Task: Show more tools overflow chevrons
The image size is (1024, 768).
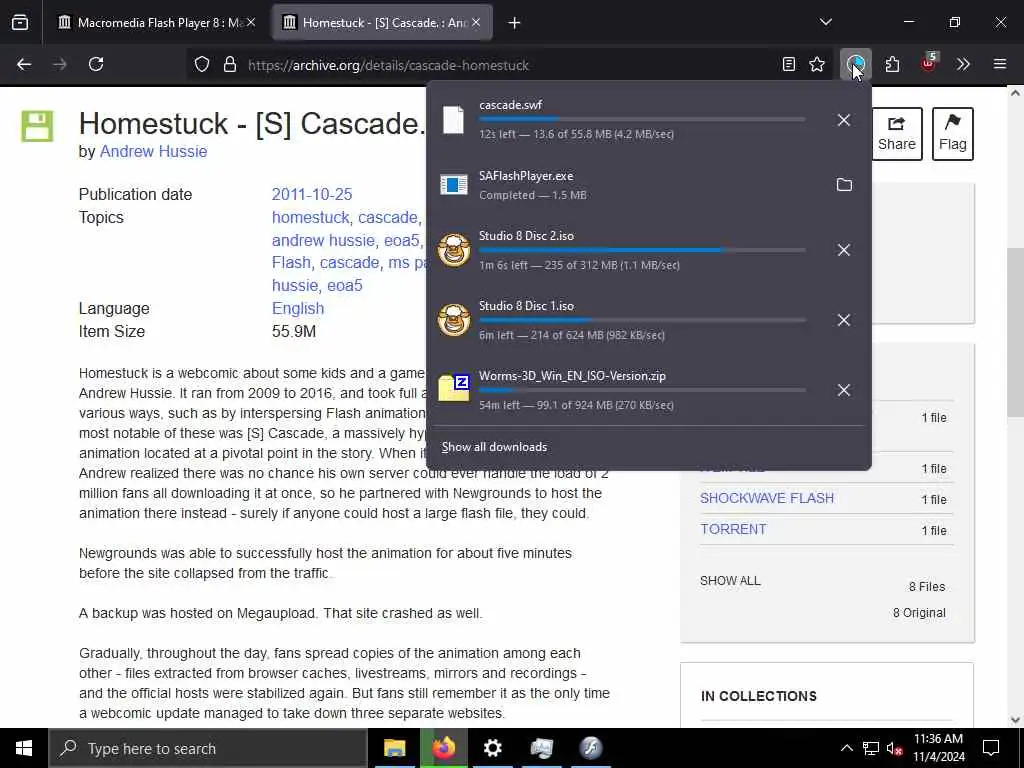Action: [963, 64]
